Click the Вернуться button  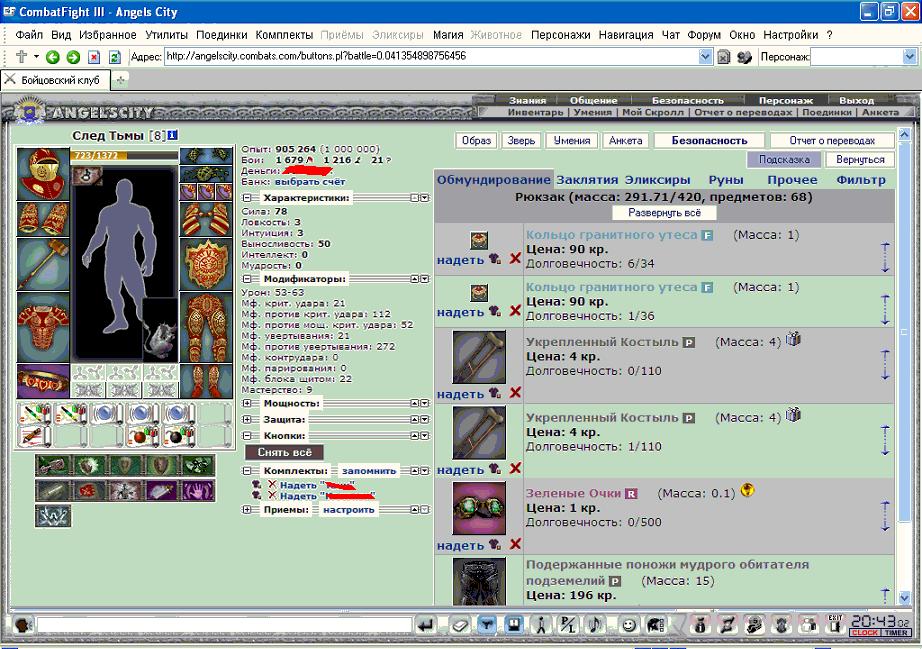[860, 159]
